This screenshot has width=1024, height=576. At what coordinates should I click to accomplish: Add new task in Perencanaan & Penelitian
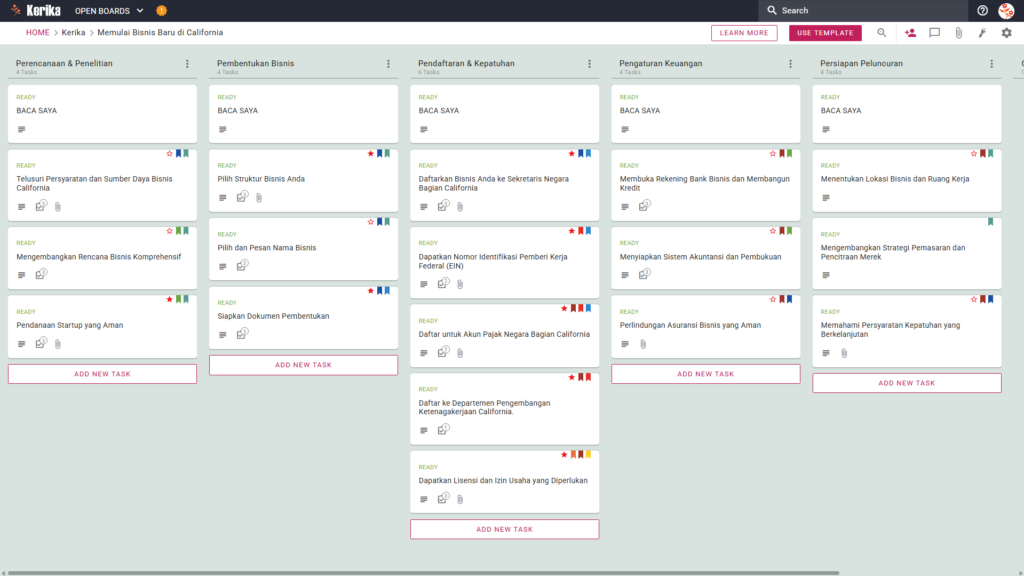pos(103,374)
